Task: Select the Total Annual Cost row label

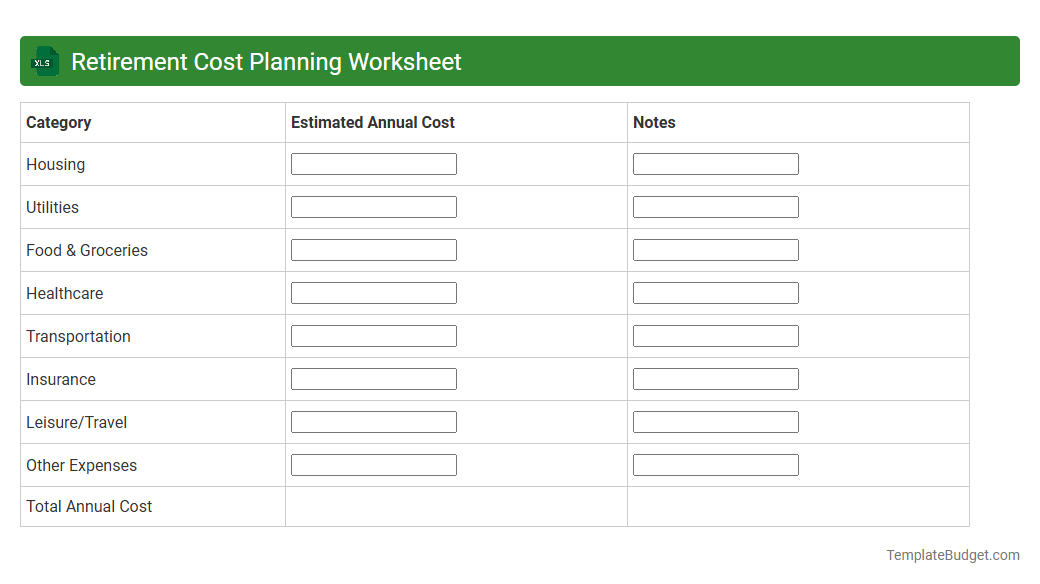Action: [89, 506]
